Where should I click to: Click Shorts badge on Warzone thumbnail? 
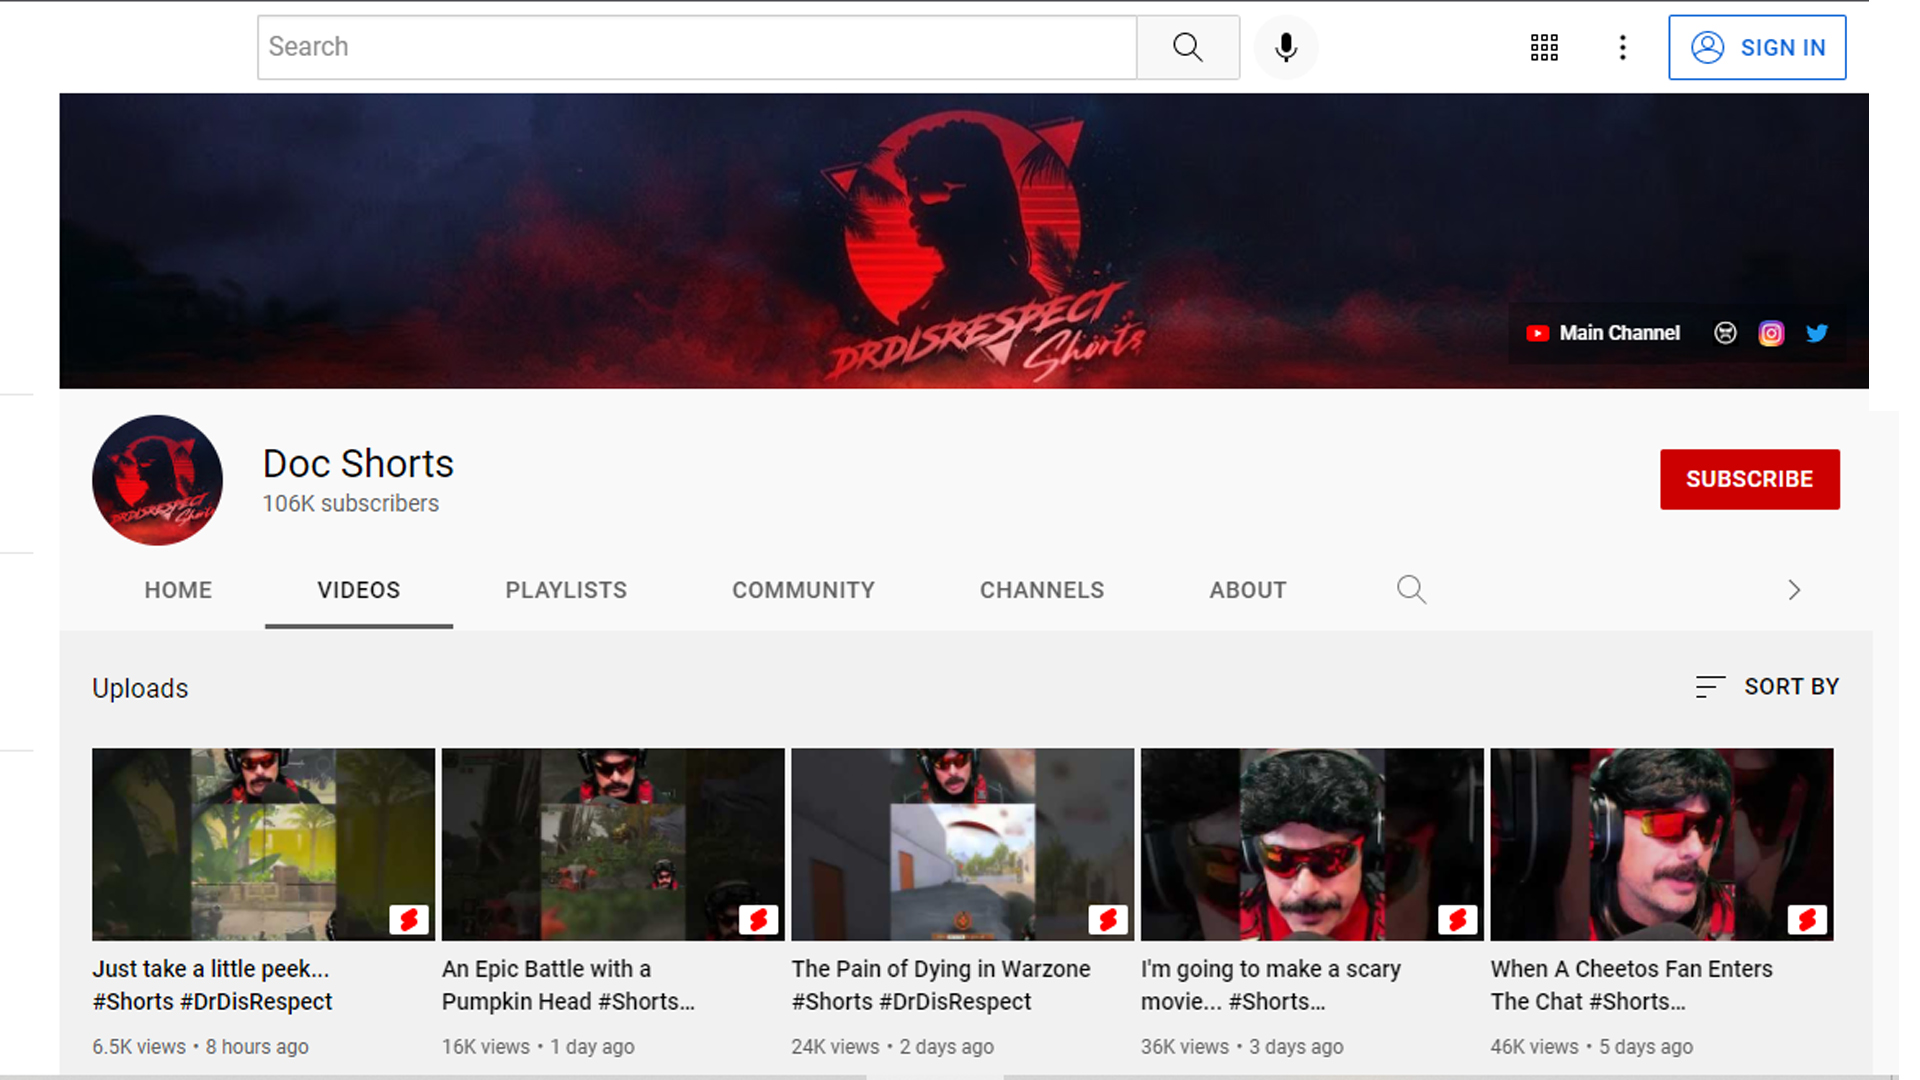click(1108, 919)
